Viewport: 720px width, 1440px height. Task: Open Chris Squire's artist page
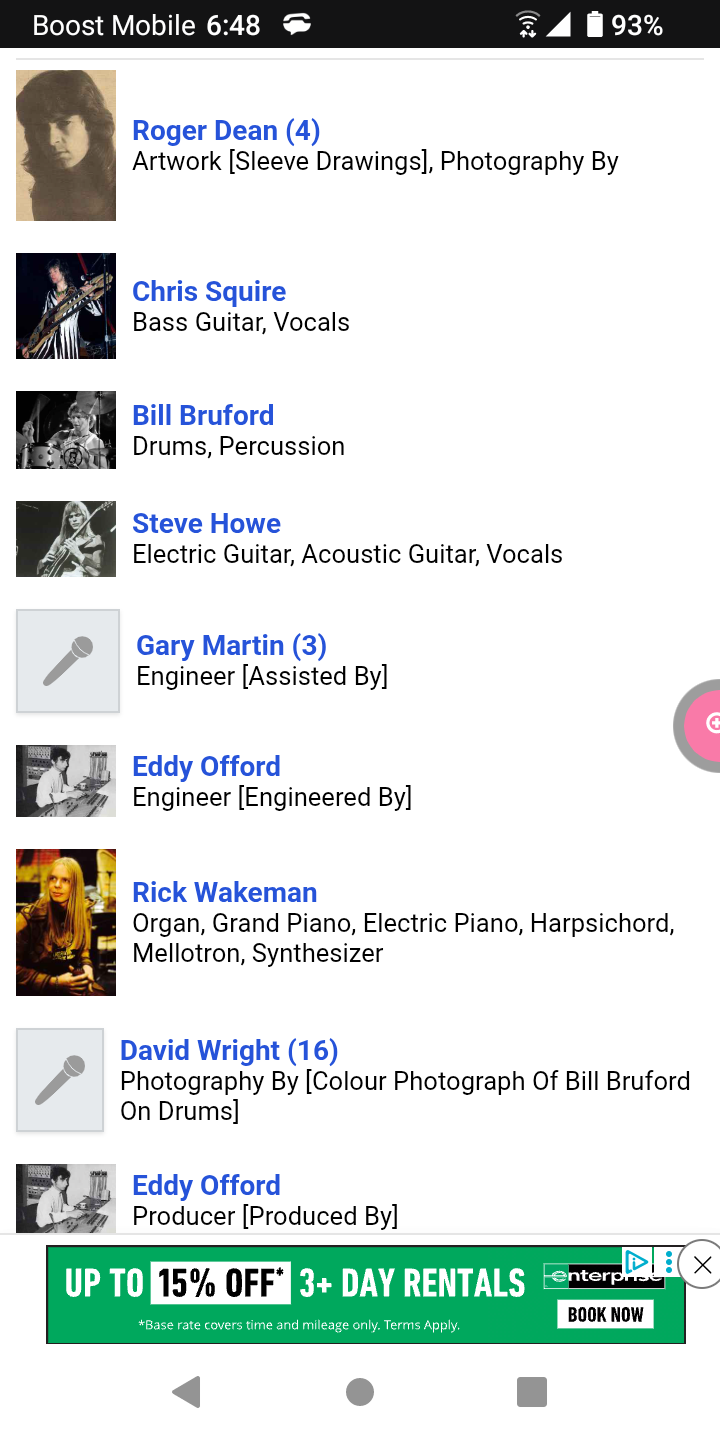(209, 291)
